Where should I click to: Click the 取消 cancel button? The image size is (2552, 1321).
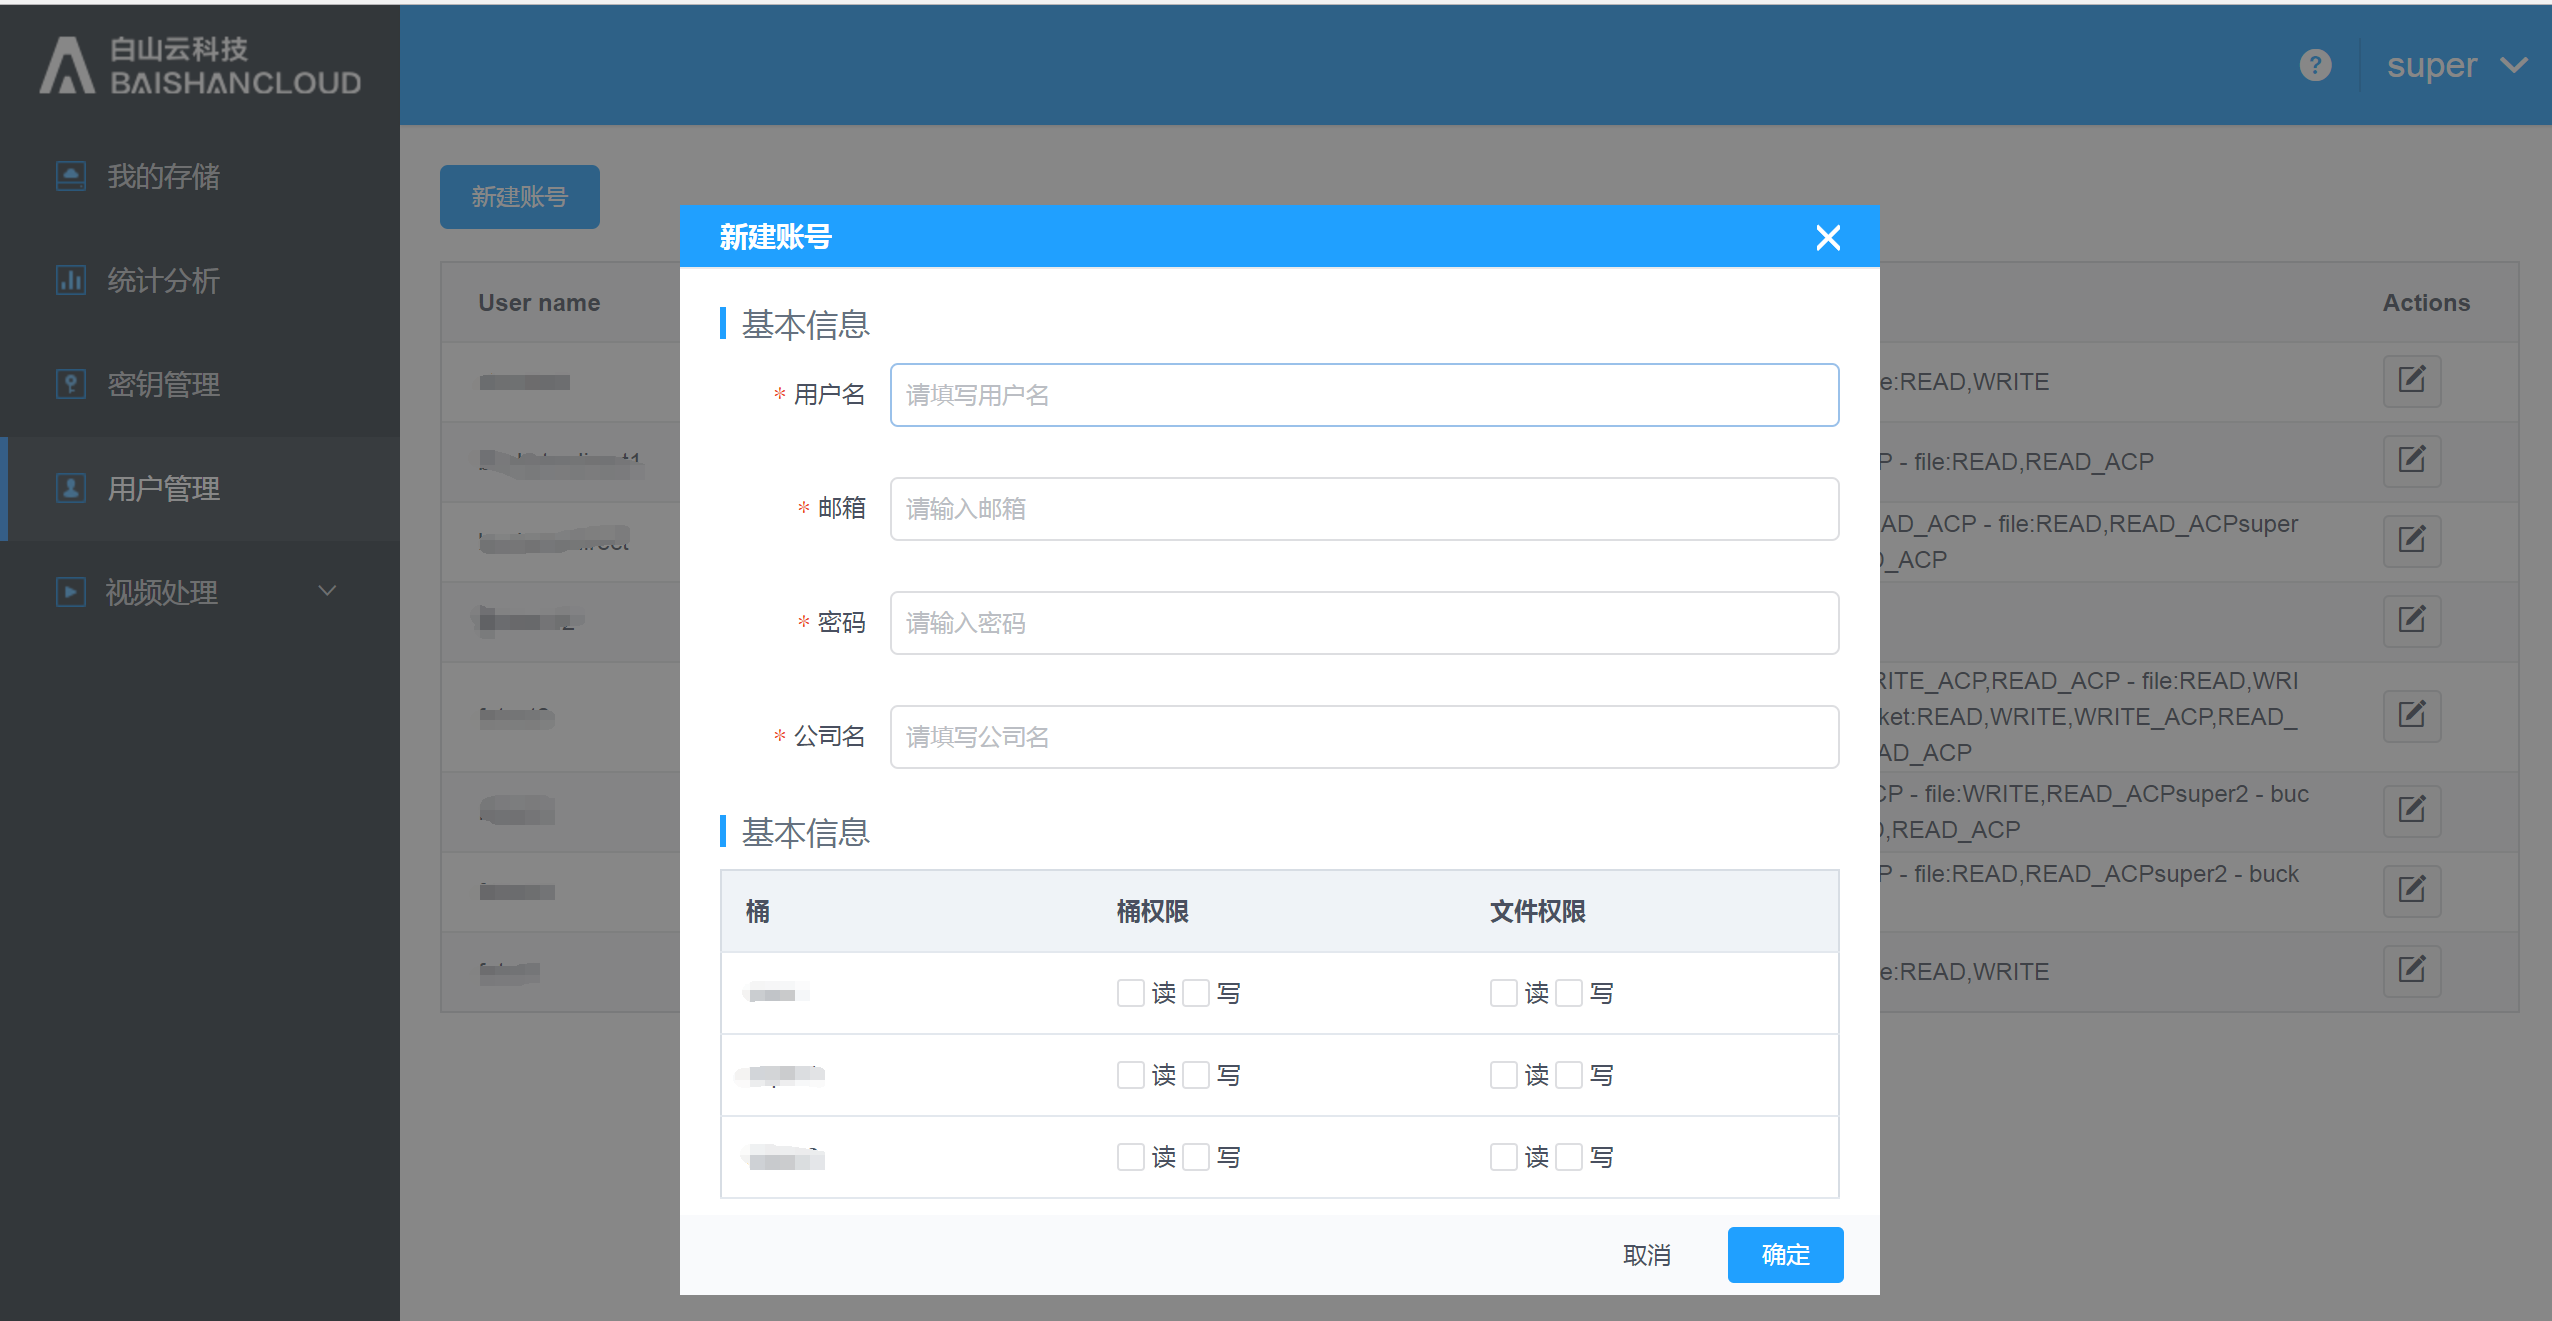coord(1646,1254)
